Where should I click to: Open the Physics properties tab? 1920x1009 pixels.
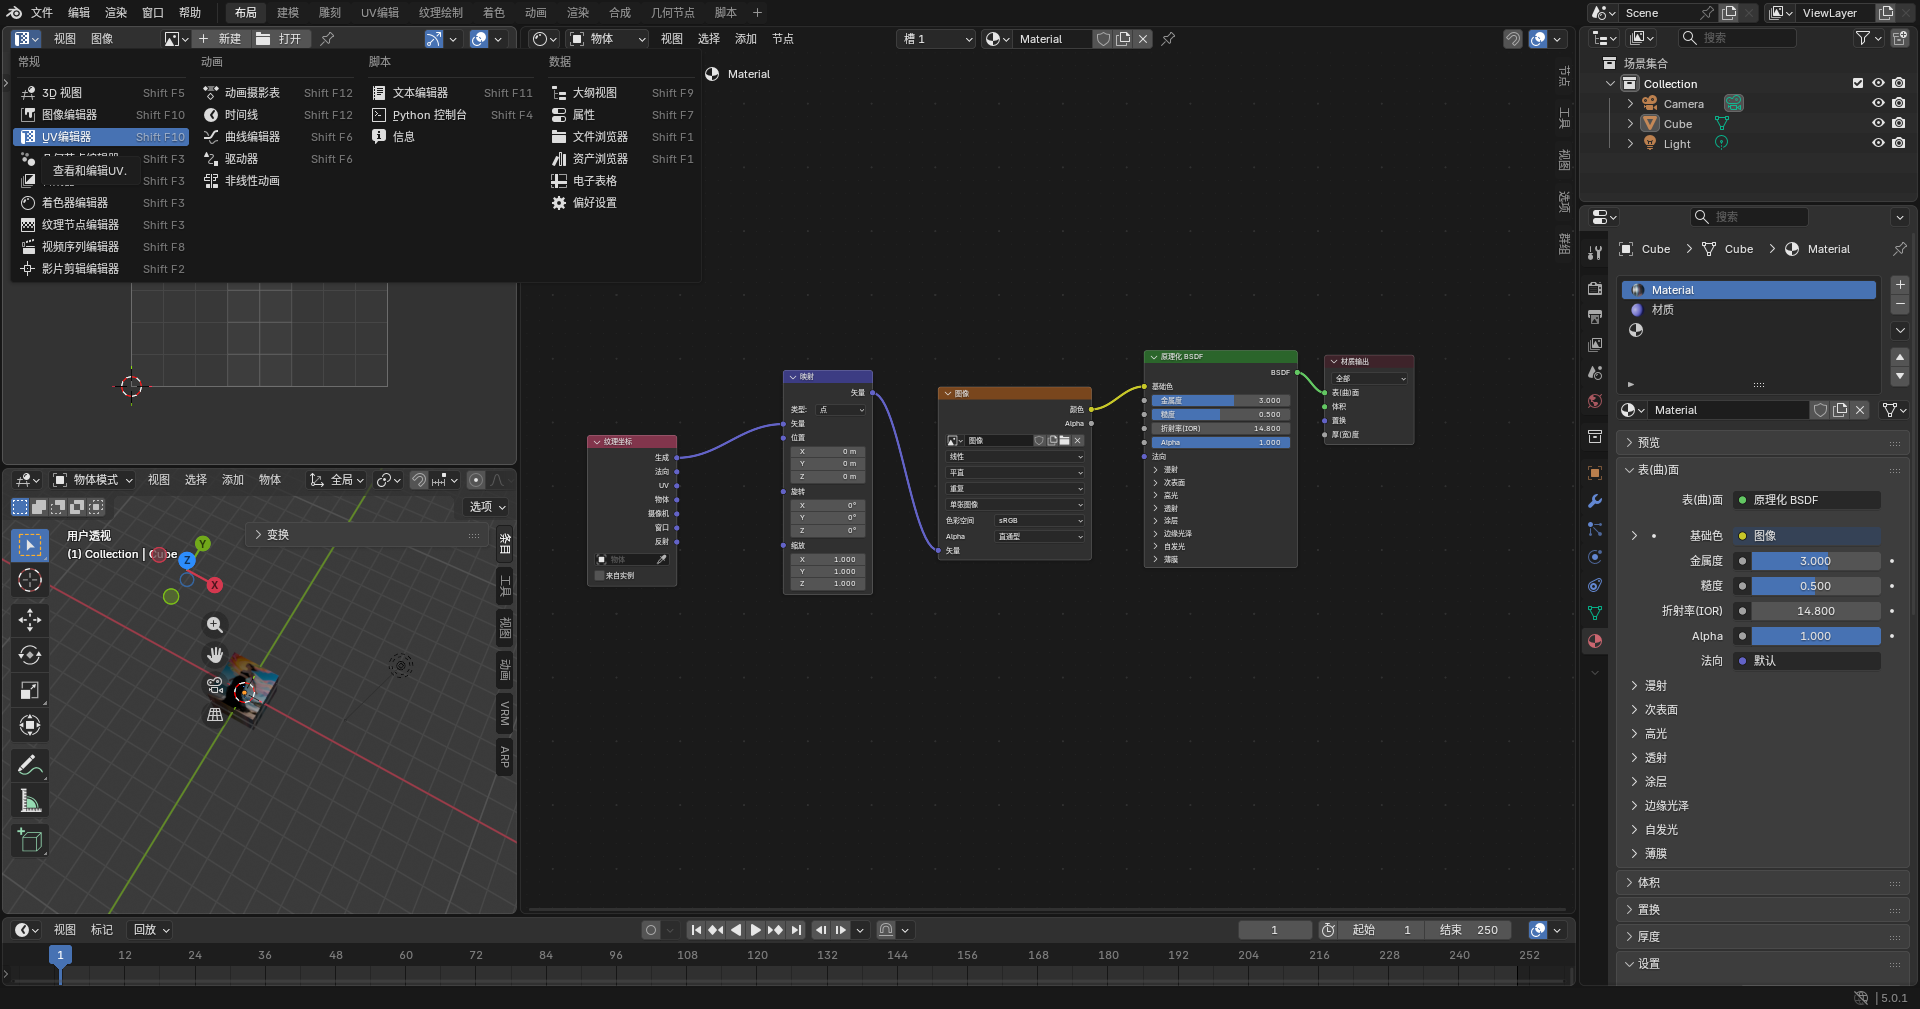pos(1595,557)
